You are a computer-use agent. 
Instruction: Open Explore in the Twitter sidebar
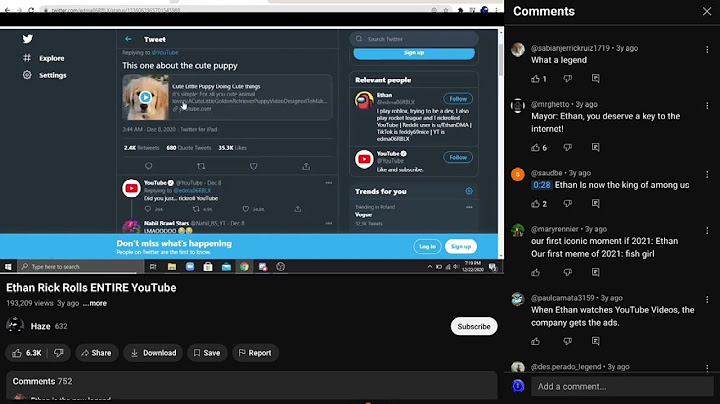click(44, 58)
